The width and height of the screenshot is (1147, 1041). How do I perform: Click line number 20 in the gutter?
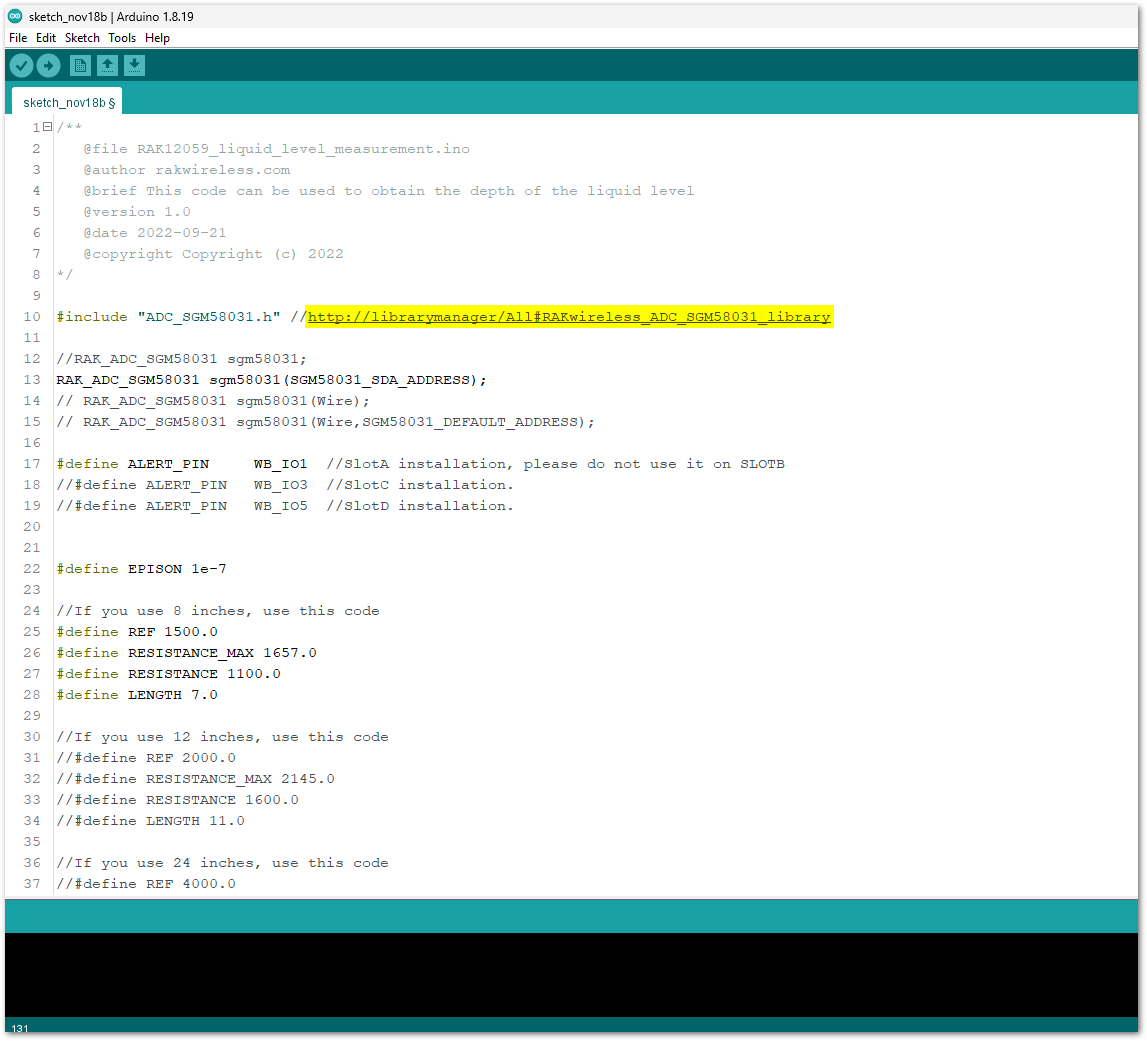(32, 527)
